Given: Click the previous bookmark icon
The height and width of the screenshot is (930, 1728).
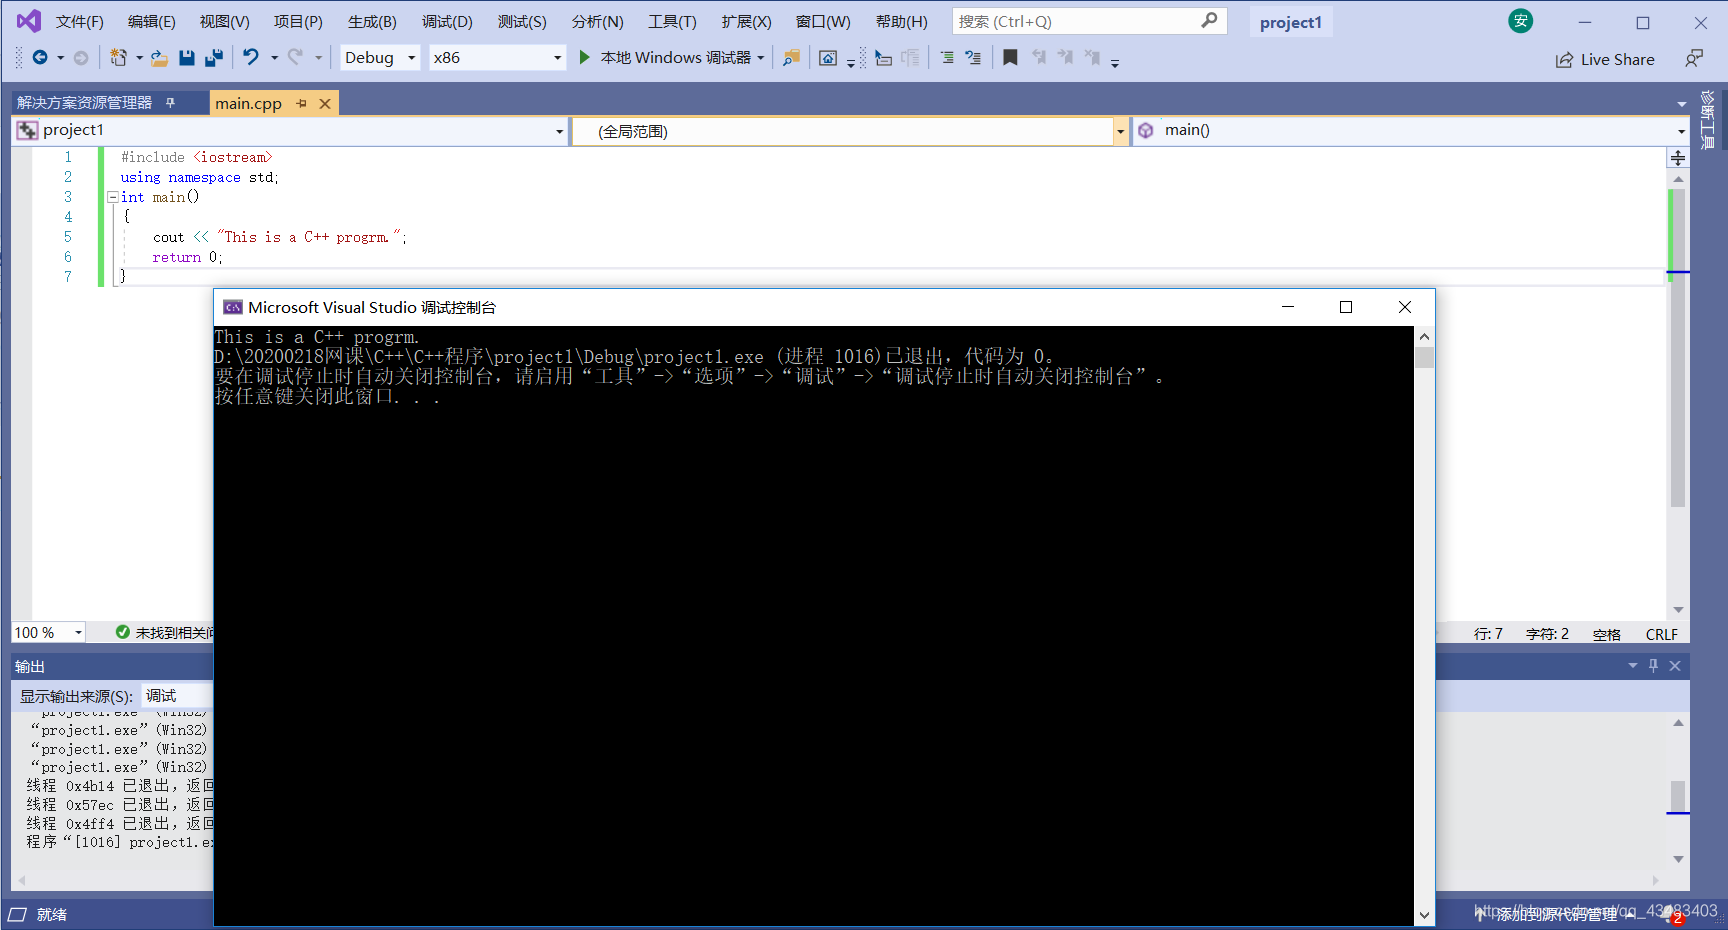Looking at the screenshot, I should [1039, 58].
